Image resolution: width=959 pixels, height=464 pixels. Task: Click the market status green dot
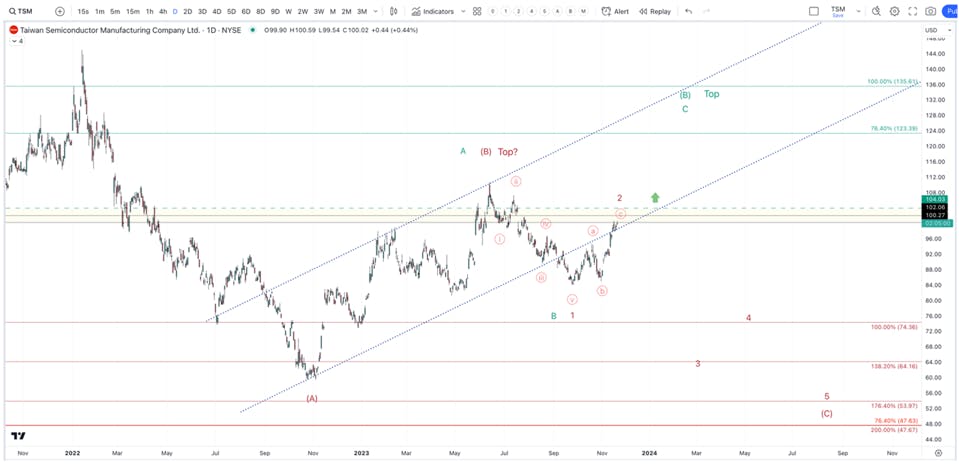click(x=253, y=29)
